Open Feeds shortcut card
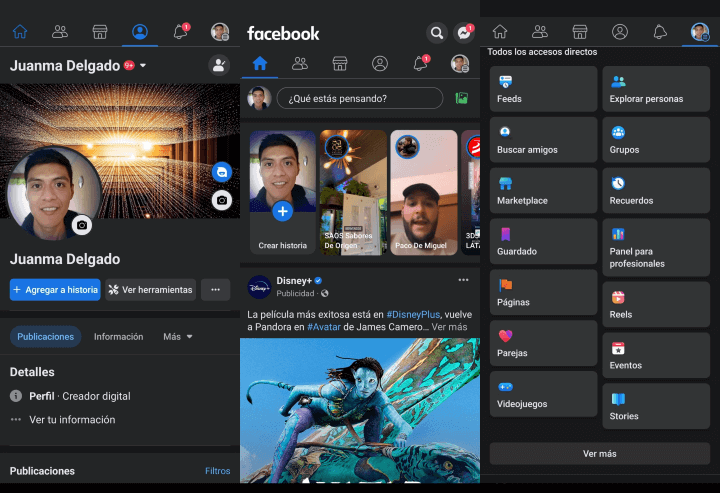 pos(543,89)
